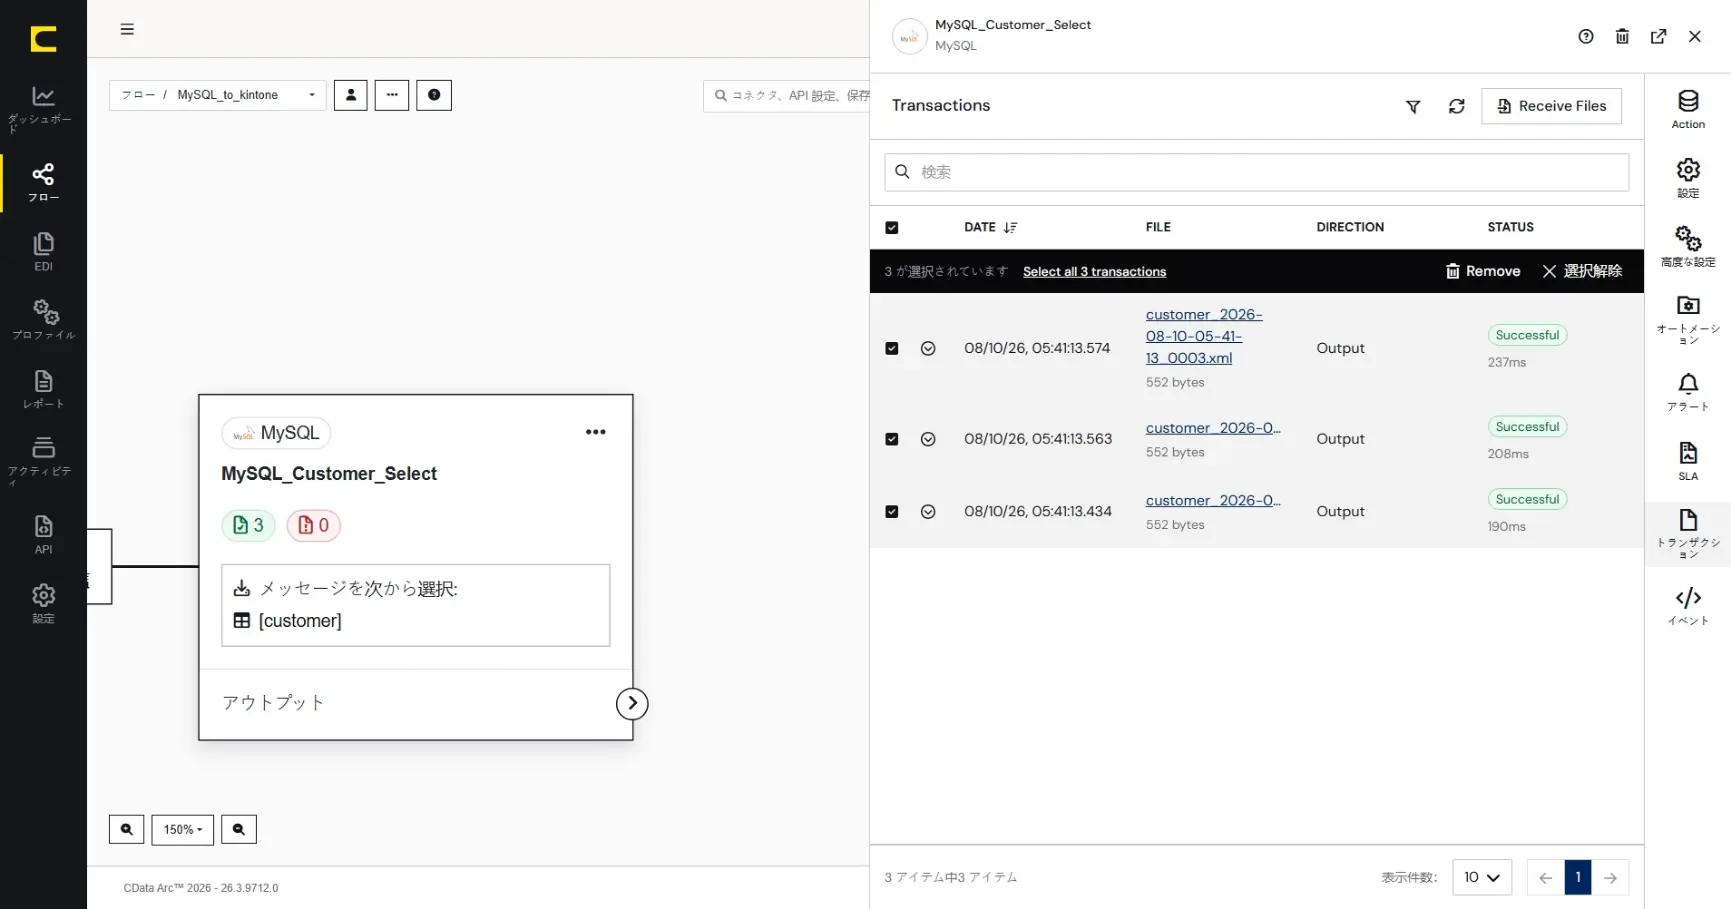This screenshot has width=1731, height=909.
Task: Refresh the Transactions list
Action: [1456, 106]
